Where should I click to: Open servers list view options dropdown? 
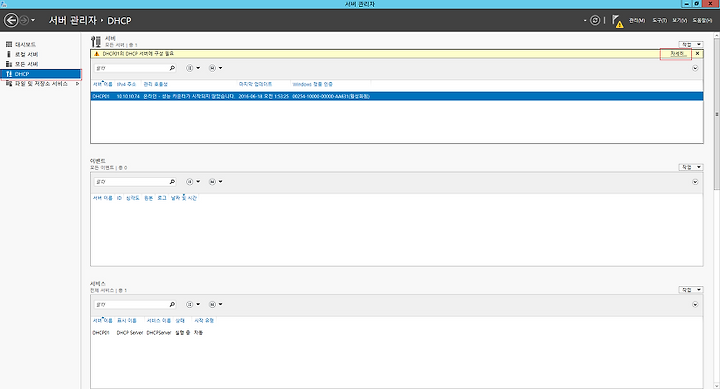point(193,68)
